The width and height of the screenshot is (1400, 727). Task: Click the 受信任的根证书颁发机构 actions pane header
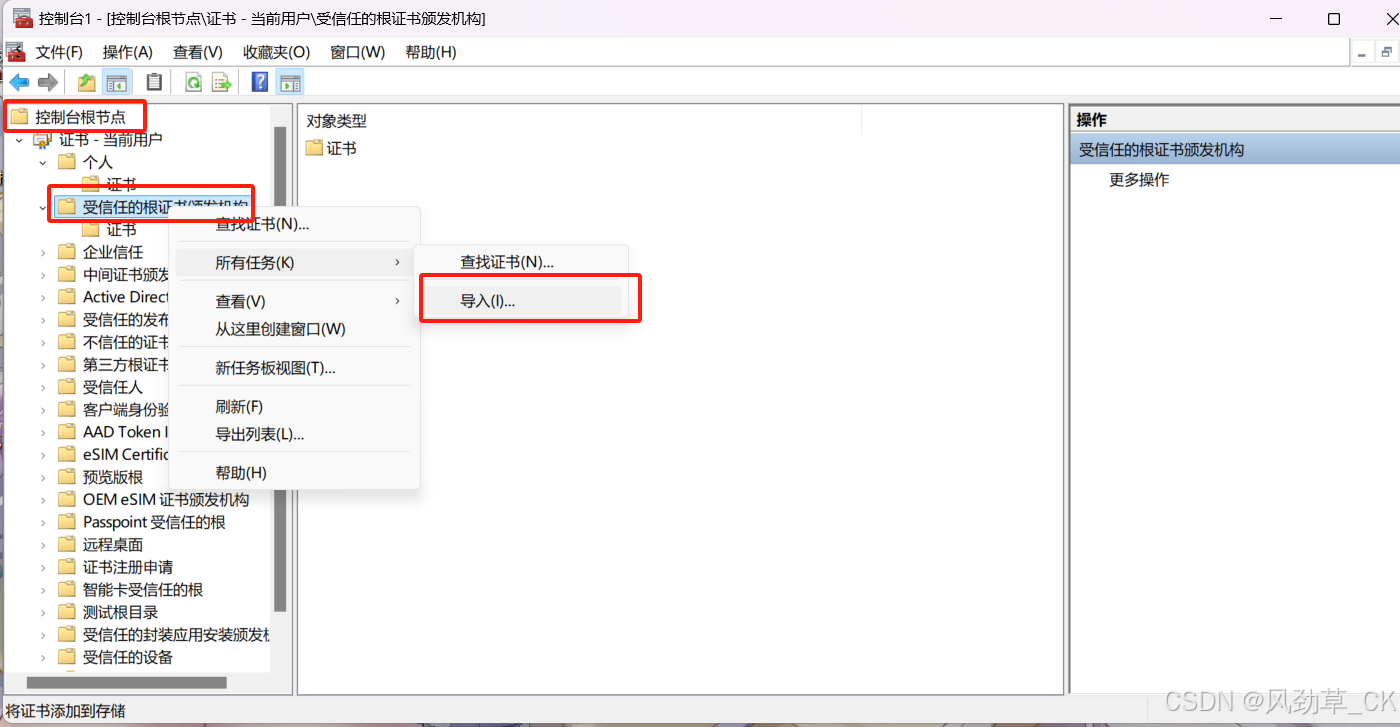coord(1235,150)
